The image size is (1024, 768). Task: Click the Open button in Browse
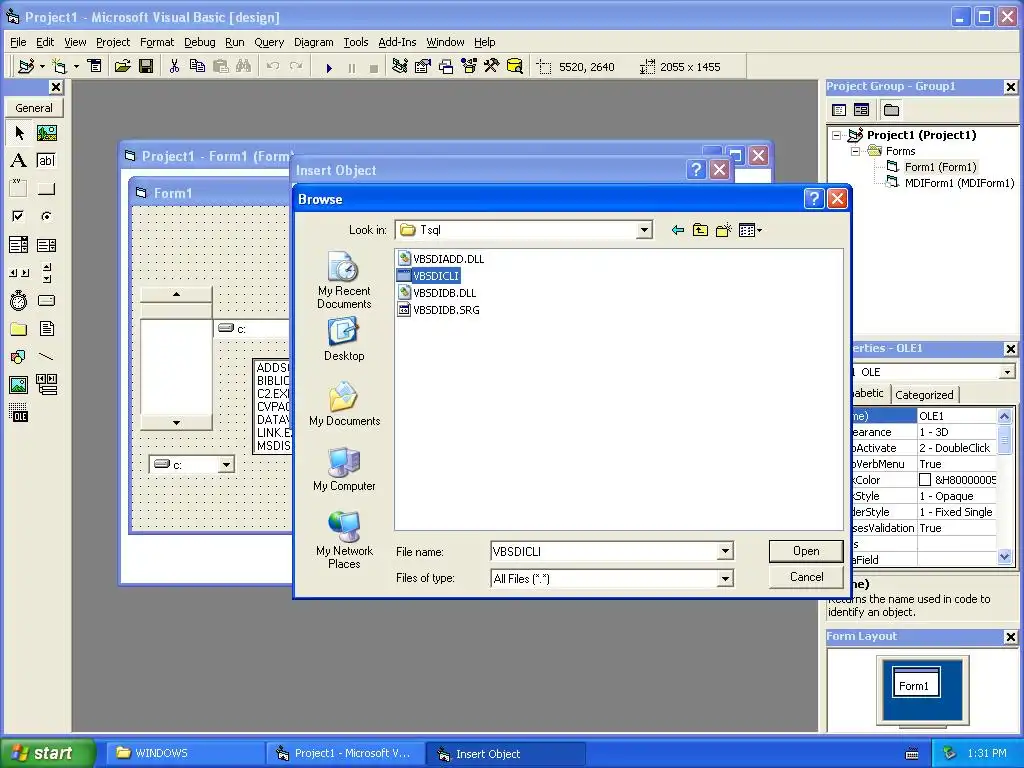coord(806,551)
